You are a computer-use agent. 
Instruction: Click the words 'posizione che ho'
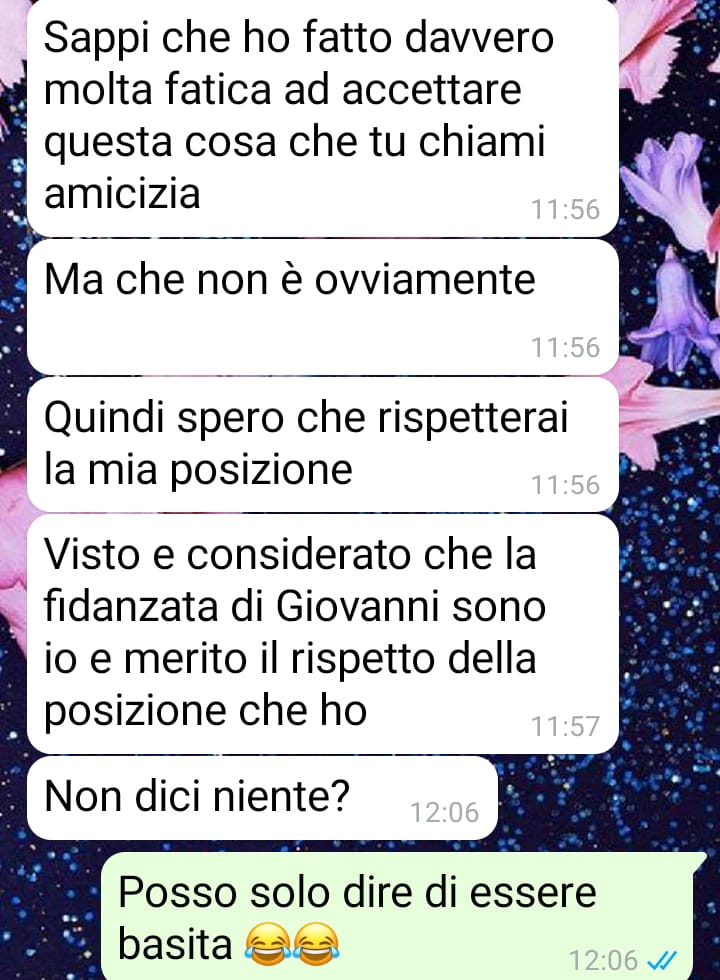[205, 710]
